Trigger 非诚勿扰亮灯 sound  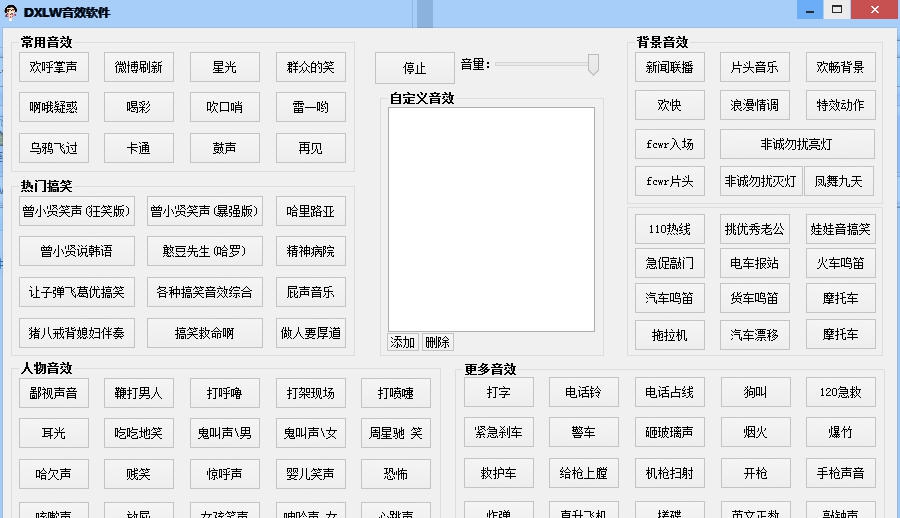click(797, 144)
